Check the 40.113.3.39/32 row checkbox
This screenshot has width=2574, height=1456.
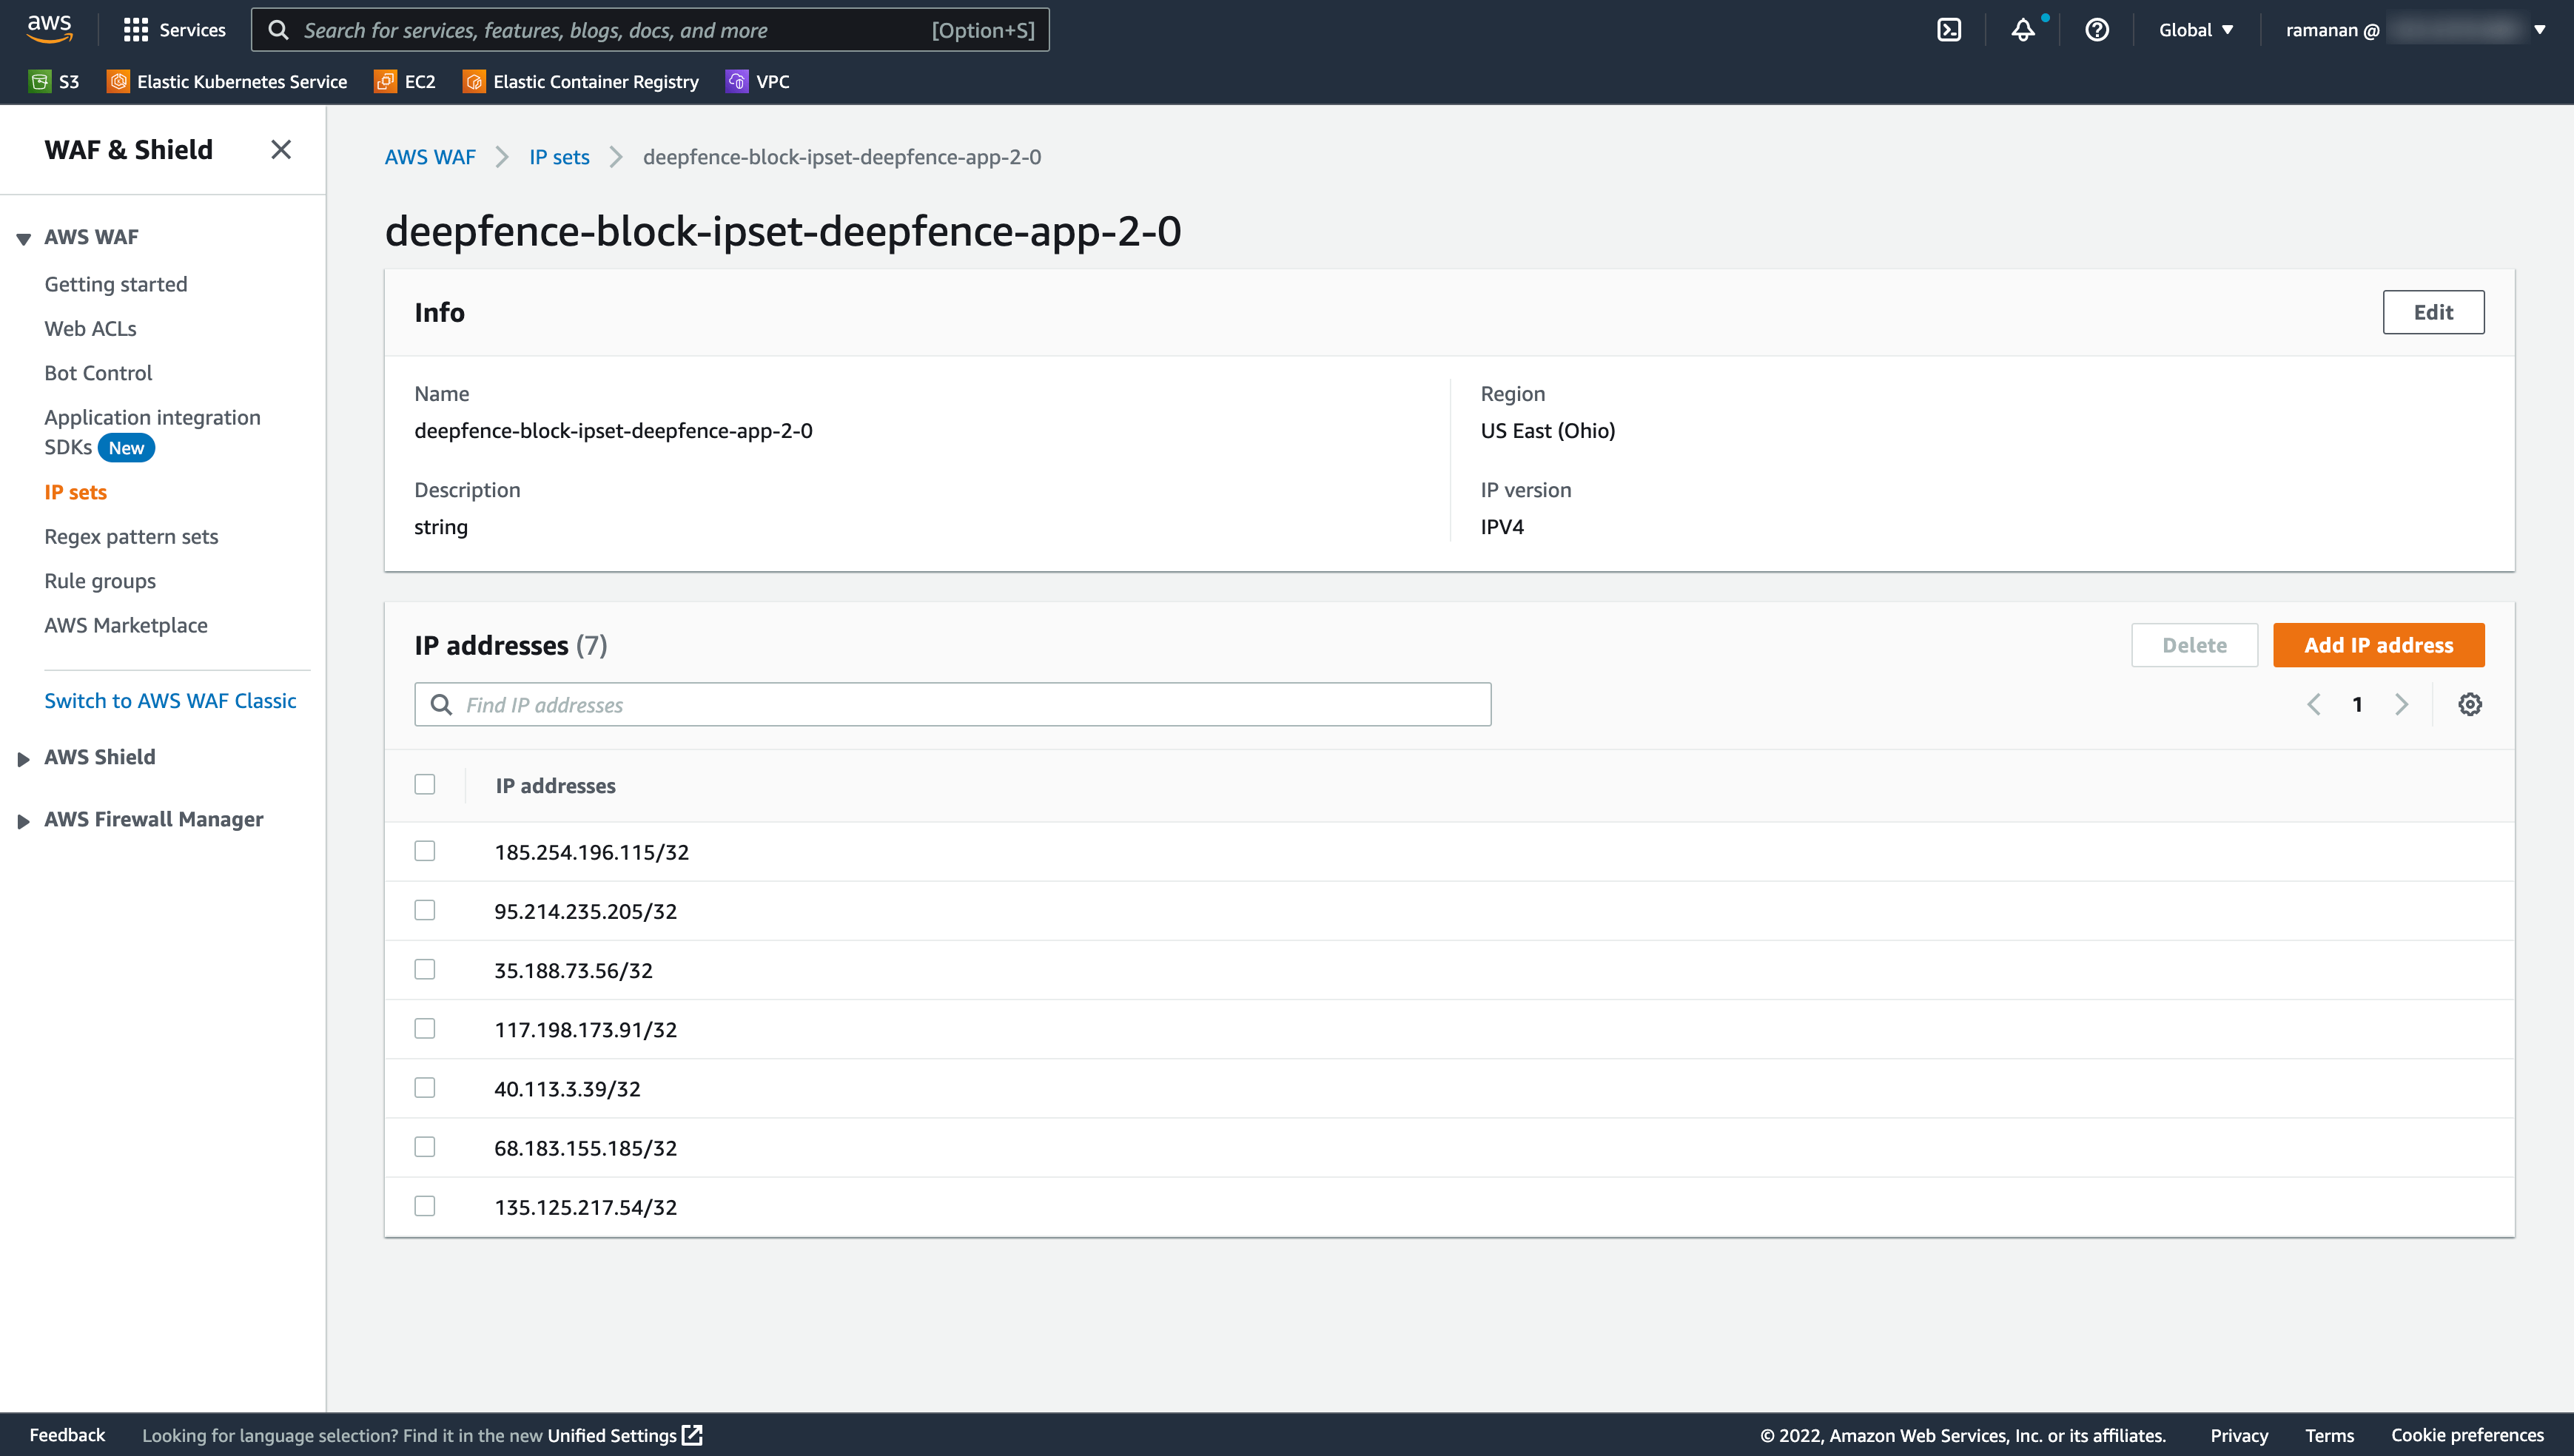point(425,1088)
